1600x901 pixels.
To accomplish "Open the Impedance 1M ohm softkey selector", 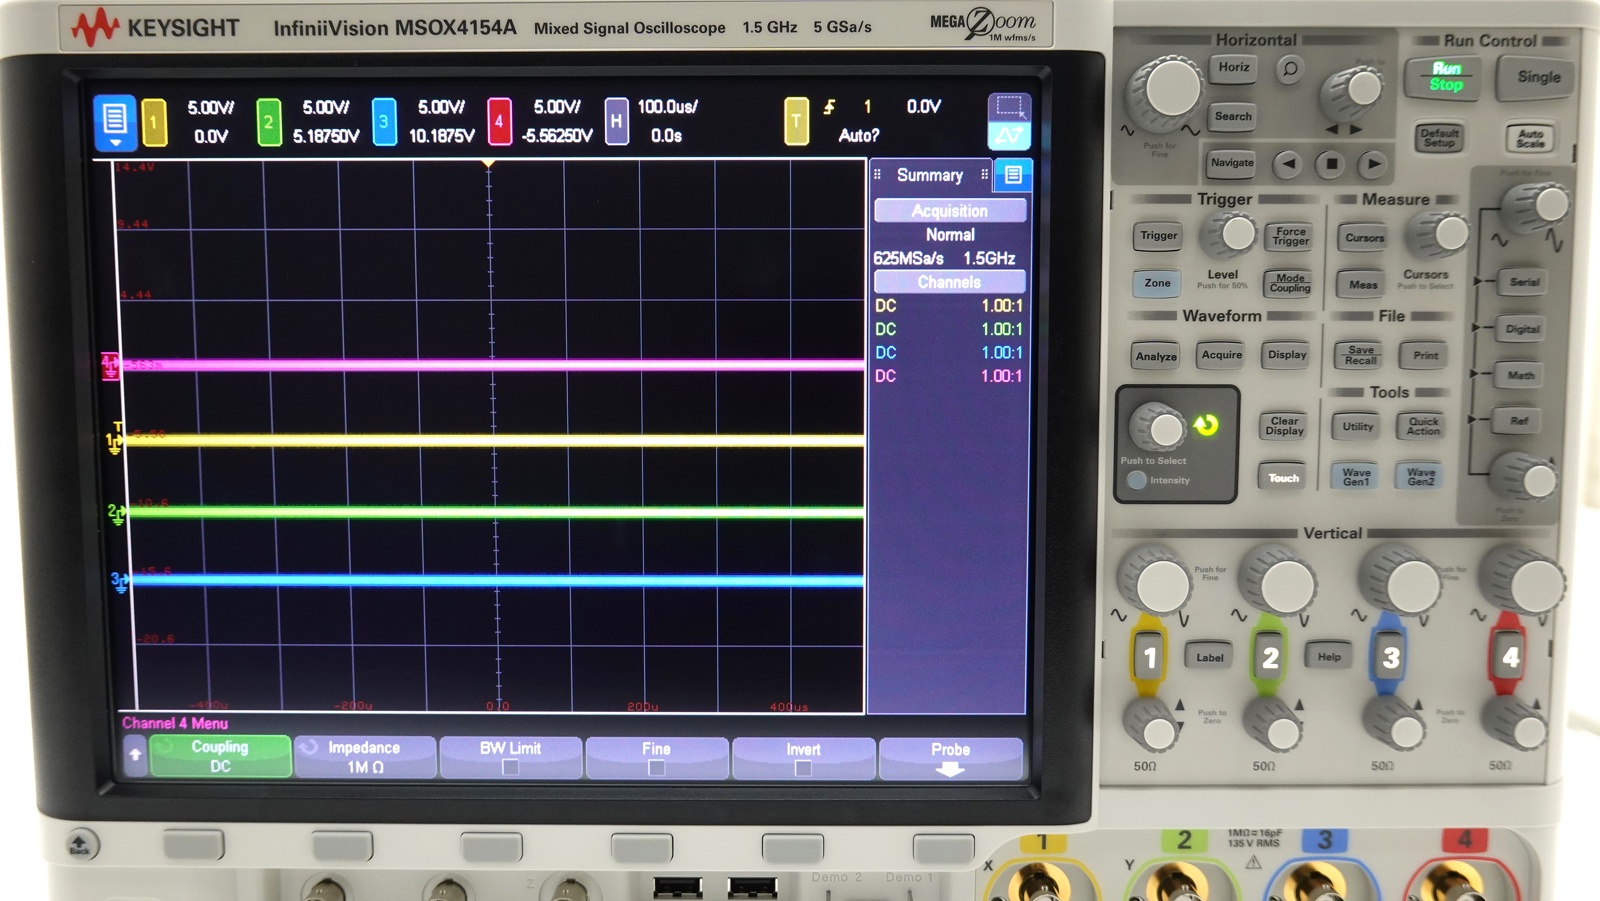I will point(364,757).
